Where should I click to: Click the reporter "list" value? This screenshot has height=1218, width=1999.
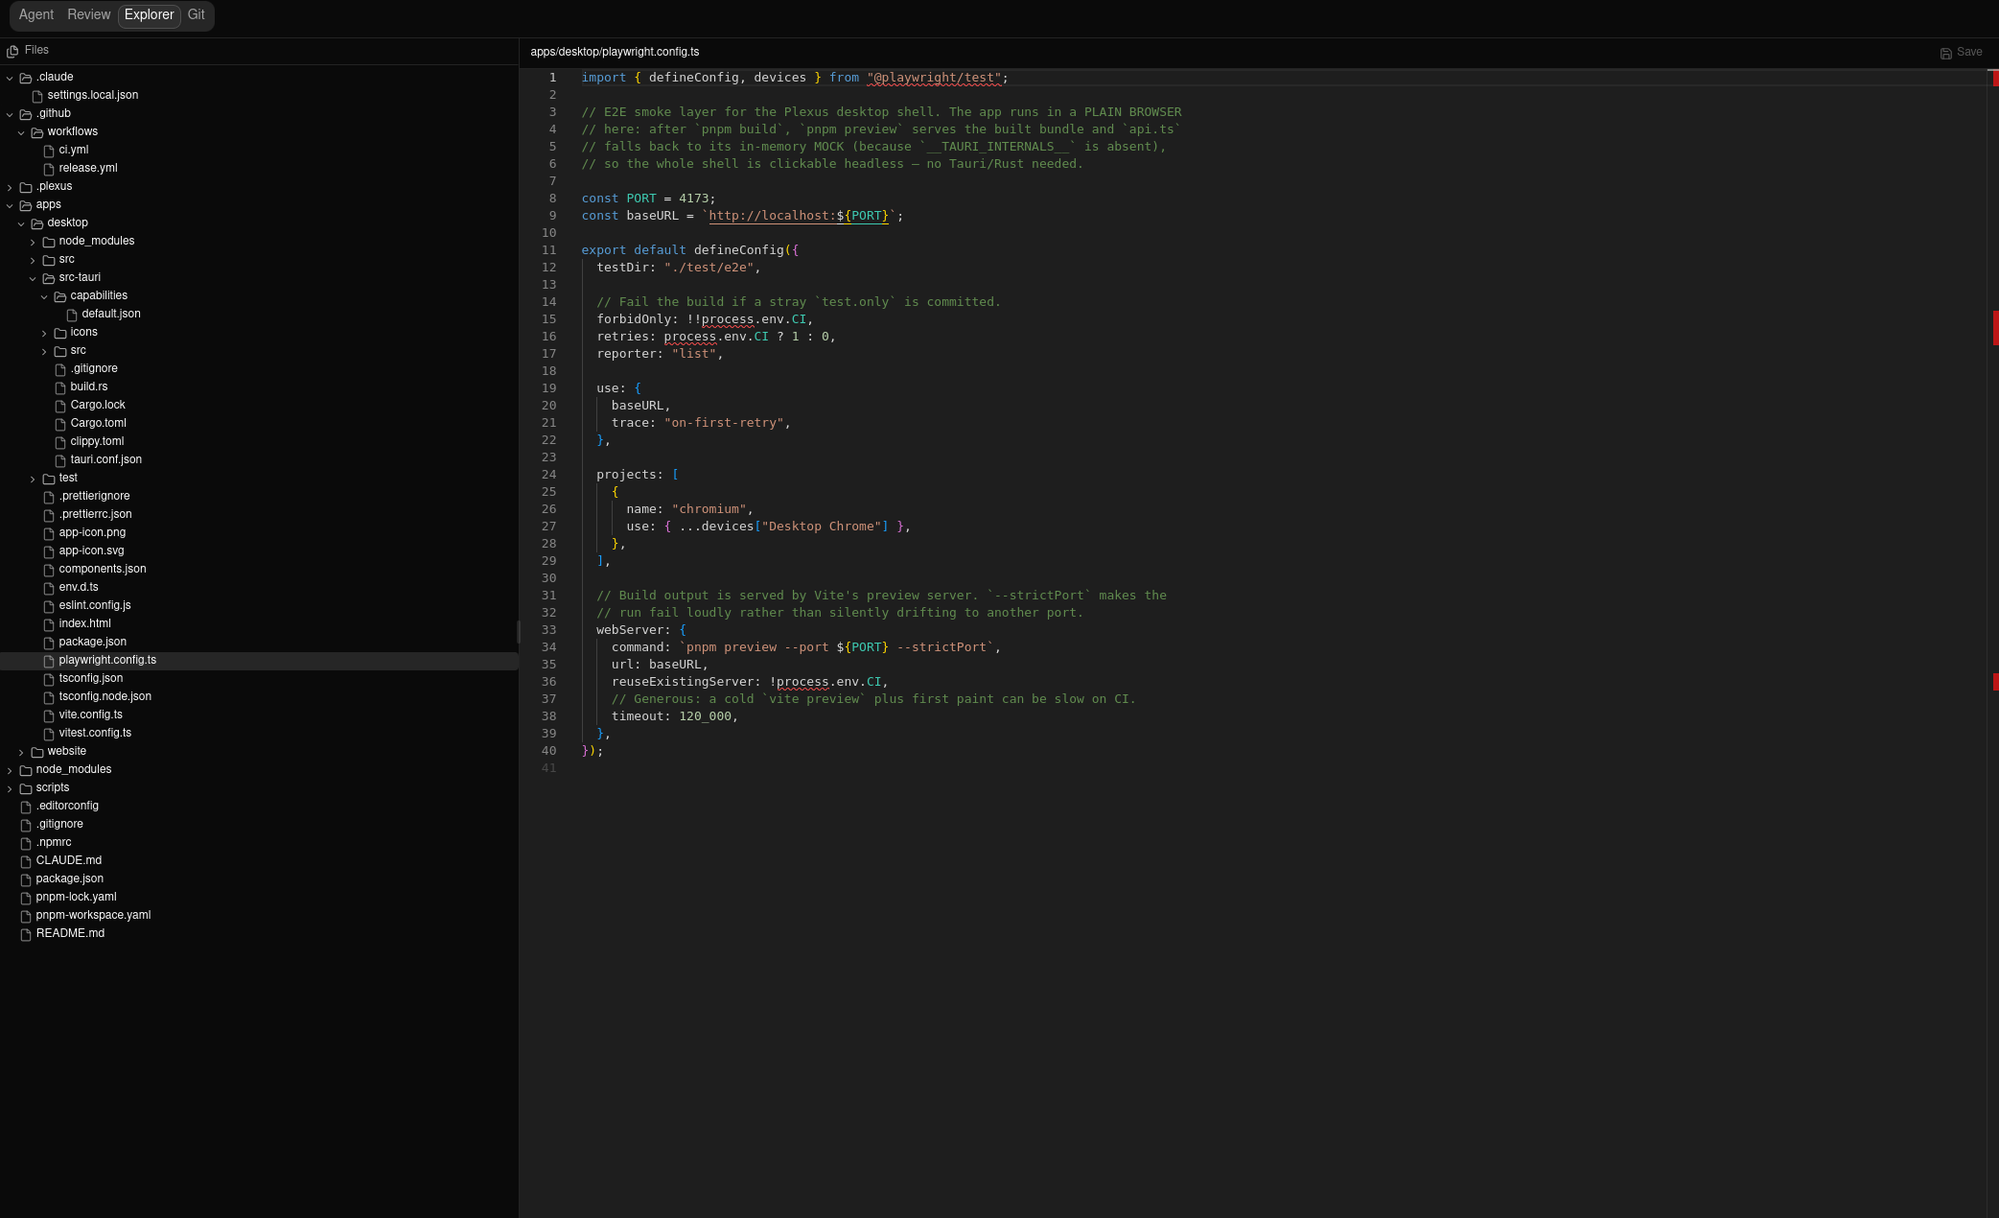tap(693, 354)
